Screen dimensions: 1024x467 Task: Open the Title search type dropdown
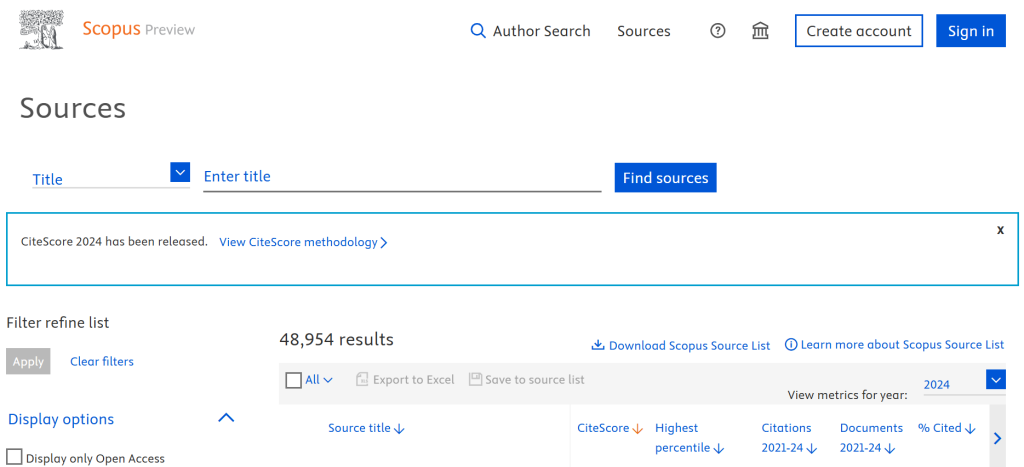click(180, 173)
